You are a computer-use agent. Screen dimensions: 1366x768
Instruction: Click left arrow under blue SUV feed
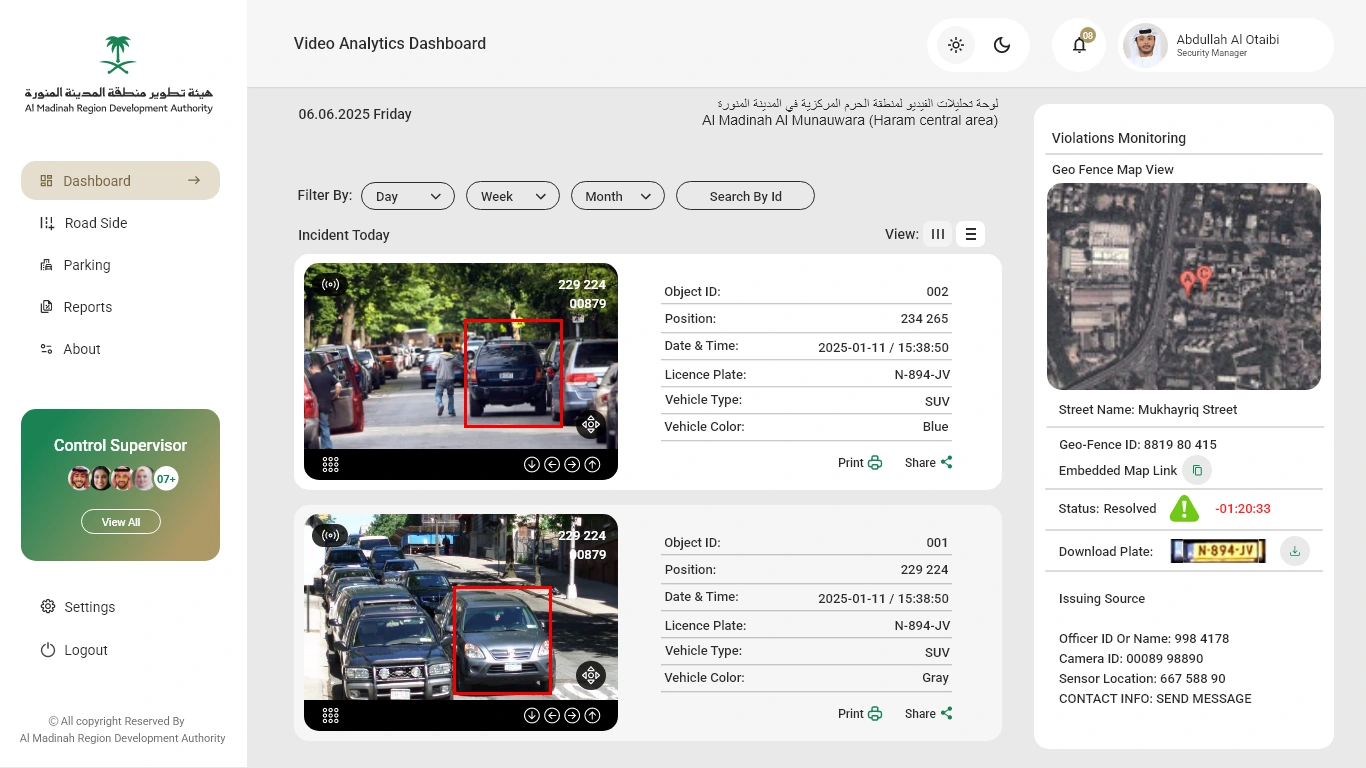click(x=552, y=464)
